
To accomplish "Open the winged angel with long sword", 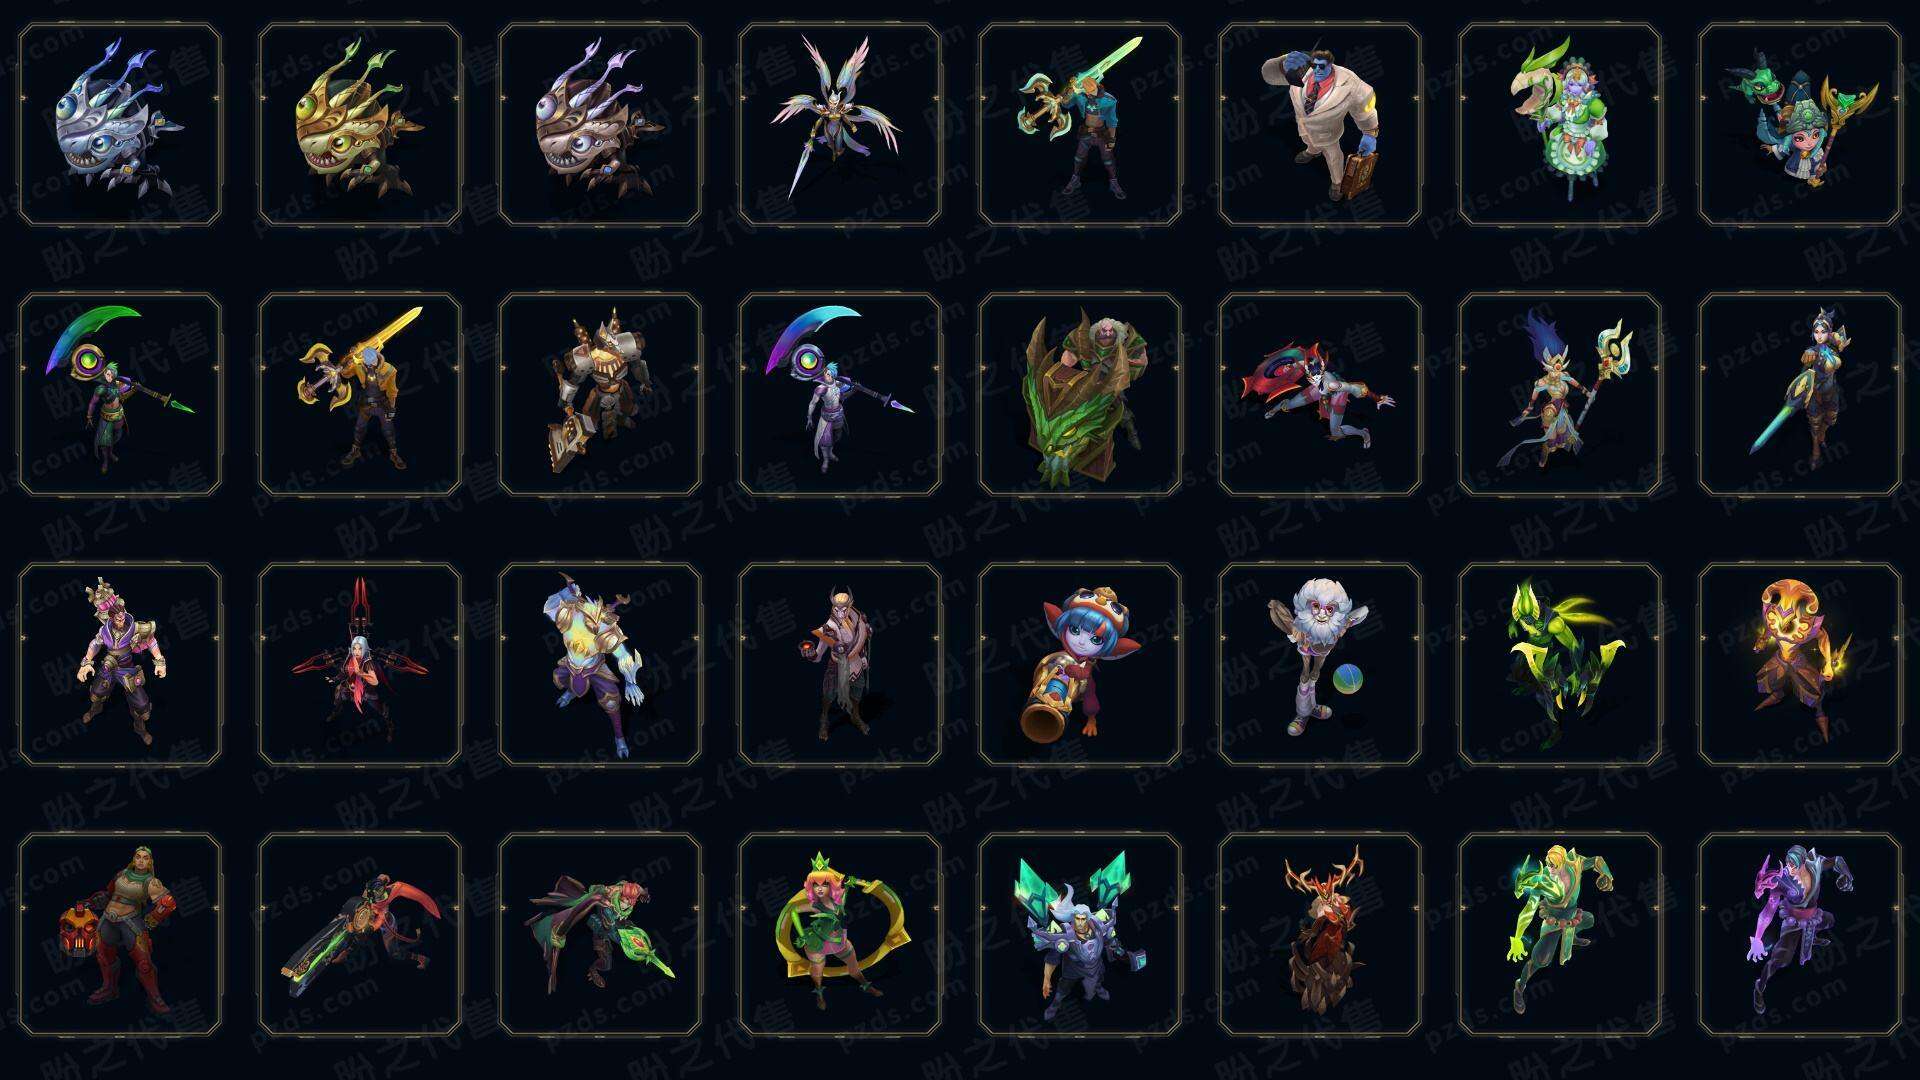I will pyautogui.click(x=840, y=125).
